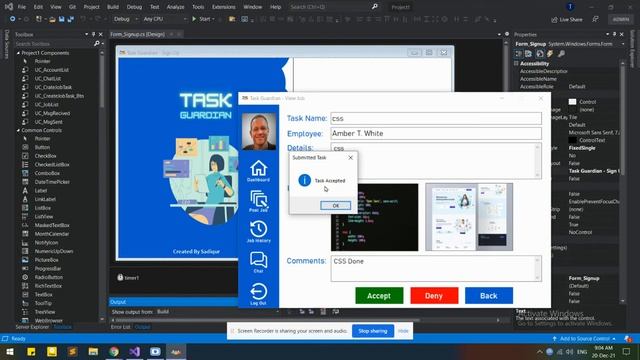Switch to Server Explorer tab

tap(32, 327)
